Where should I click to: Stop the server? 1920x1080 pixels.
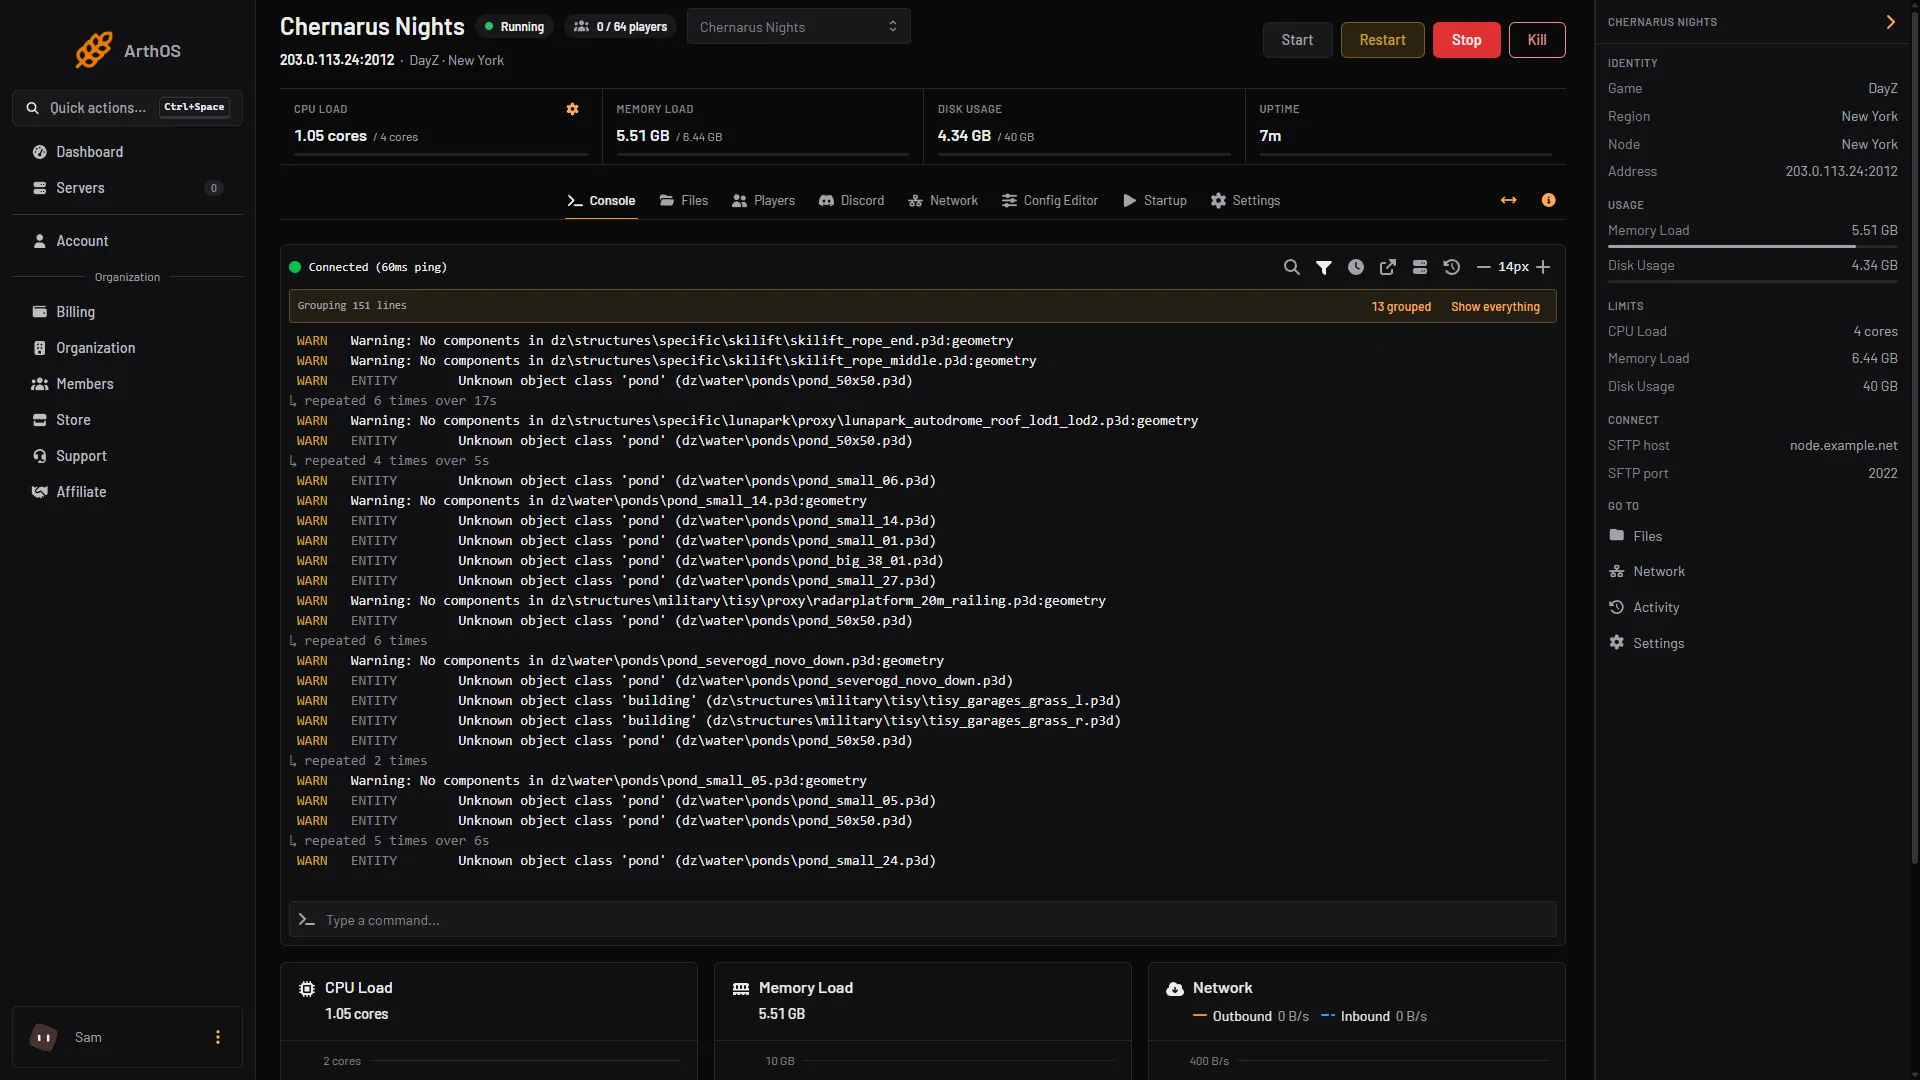(1466, 40)
